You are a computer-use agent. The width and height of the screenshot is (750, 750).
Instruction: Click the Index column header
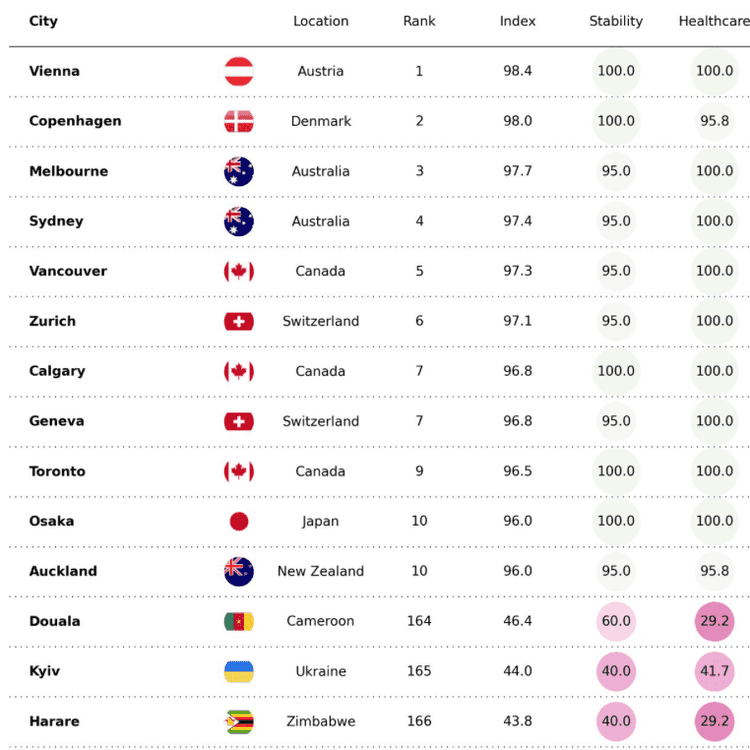pos(518,21)
